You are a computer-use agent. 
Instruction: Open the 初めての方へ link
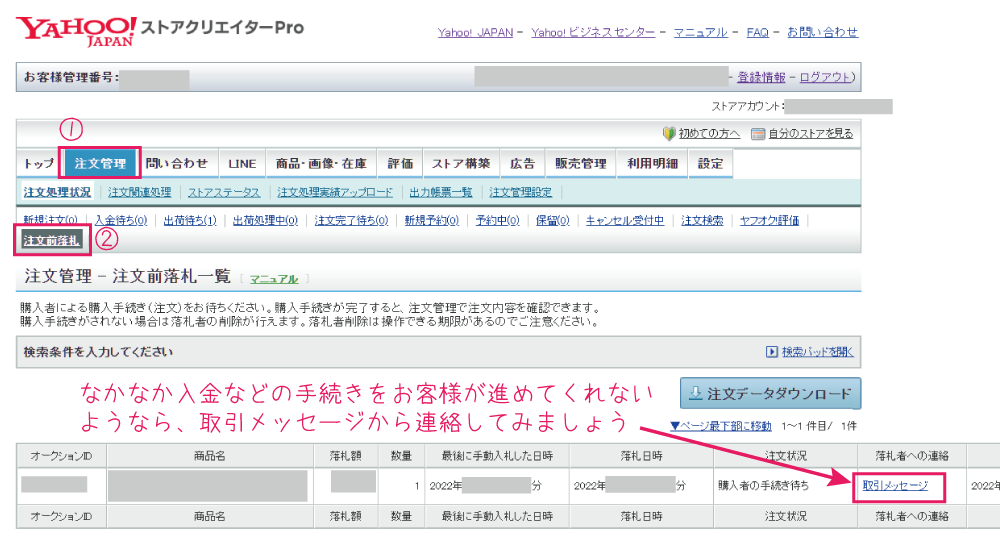click(709, 133)
